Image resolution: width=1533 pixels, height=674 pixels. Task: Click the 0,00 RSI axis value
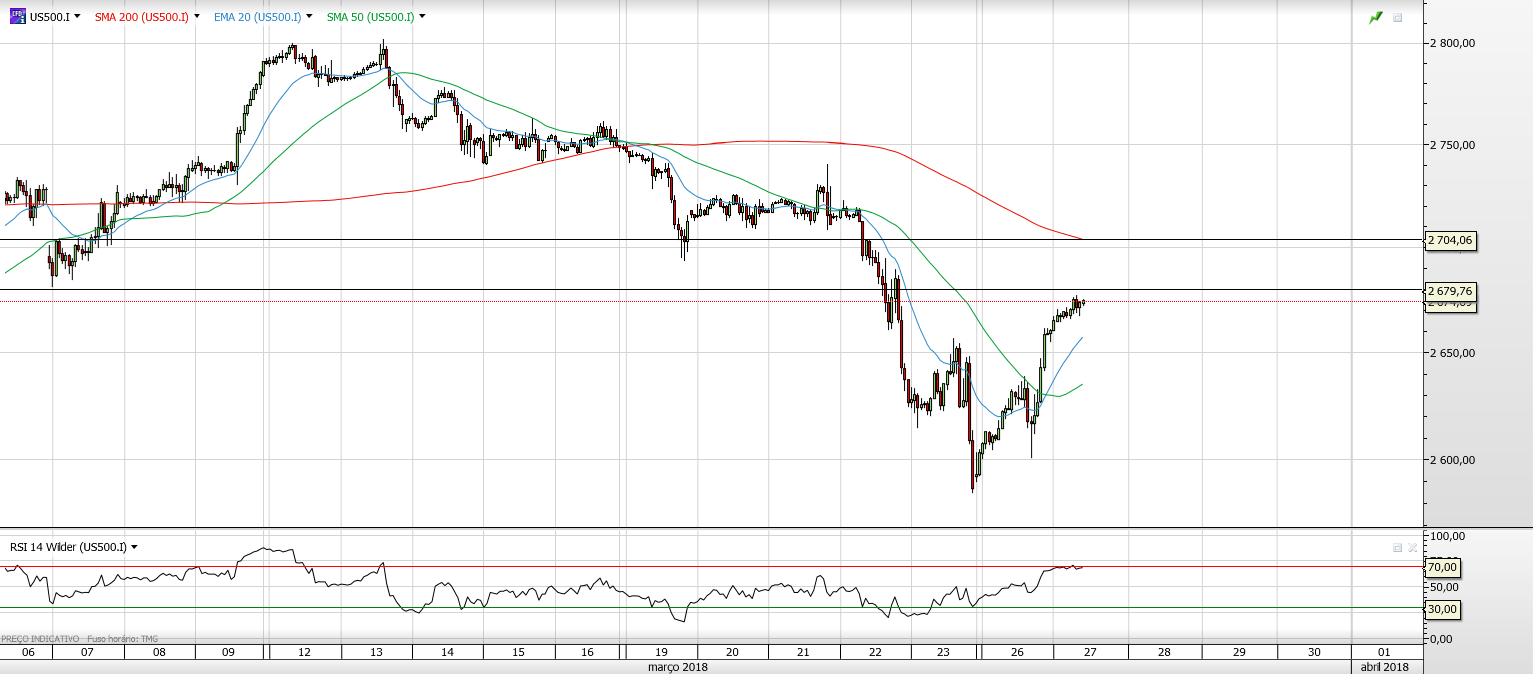click(1441, 638)
